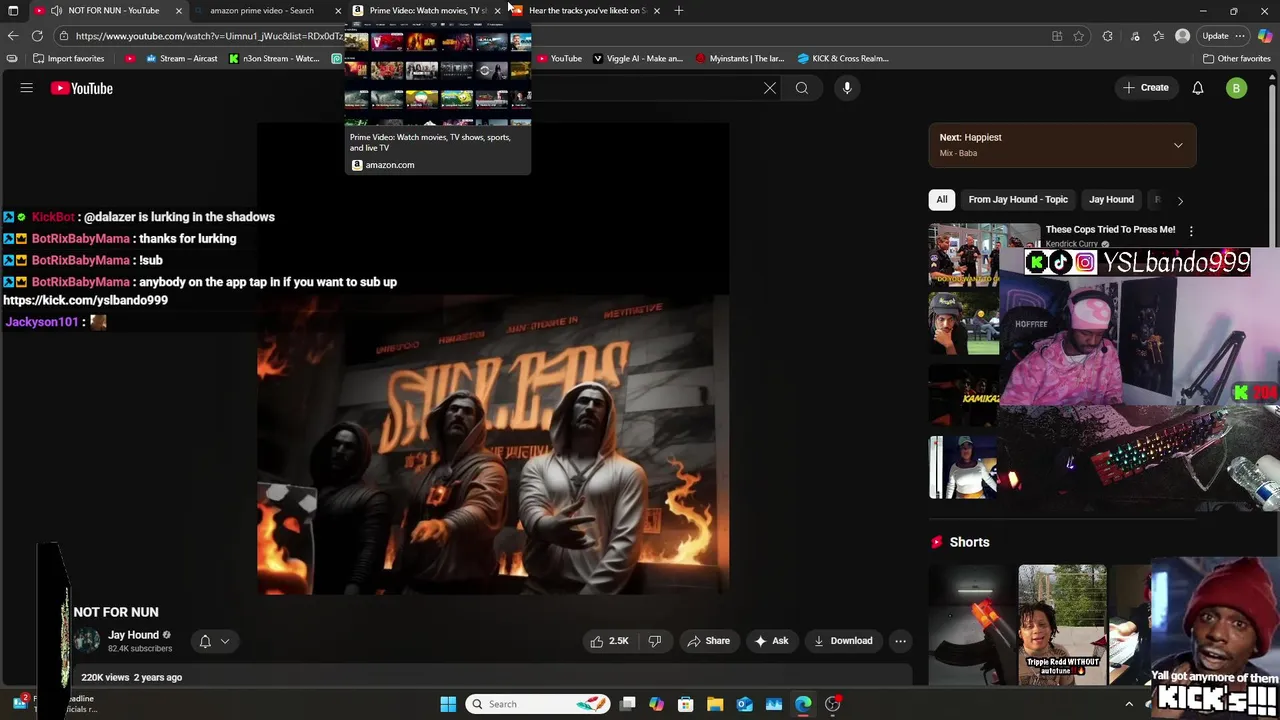
Task: Open KICK & Cross Realm bookmark
Action: click(x=843, y=58)
